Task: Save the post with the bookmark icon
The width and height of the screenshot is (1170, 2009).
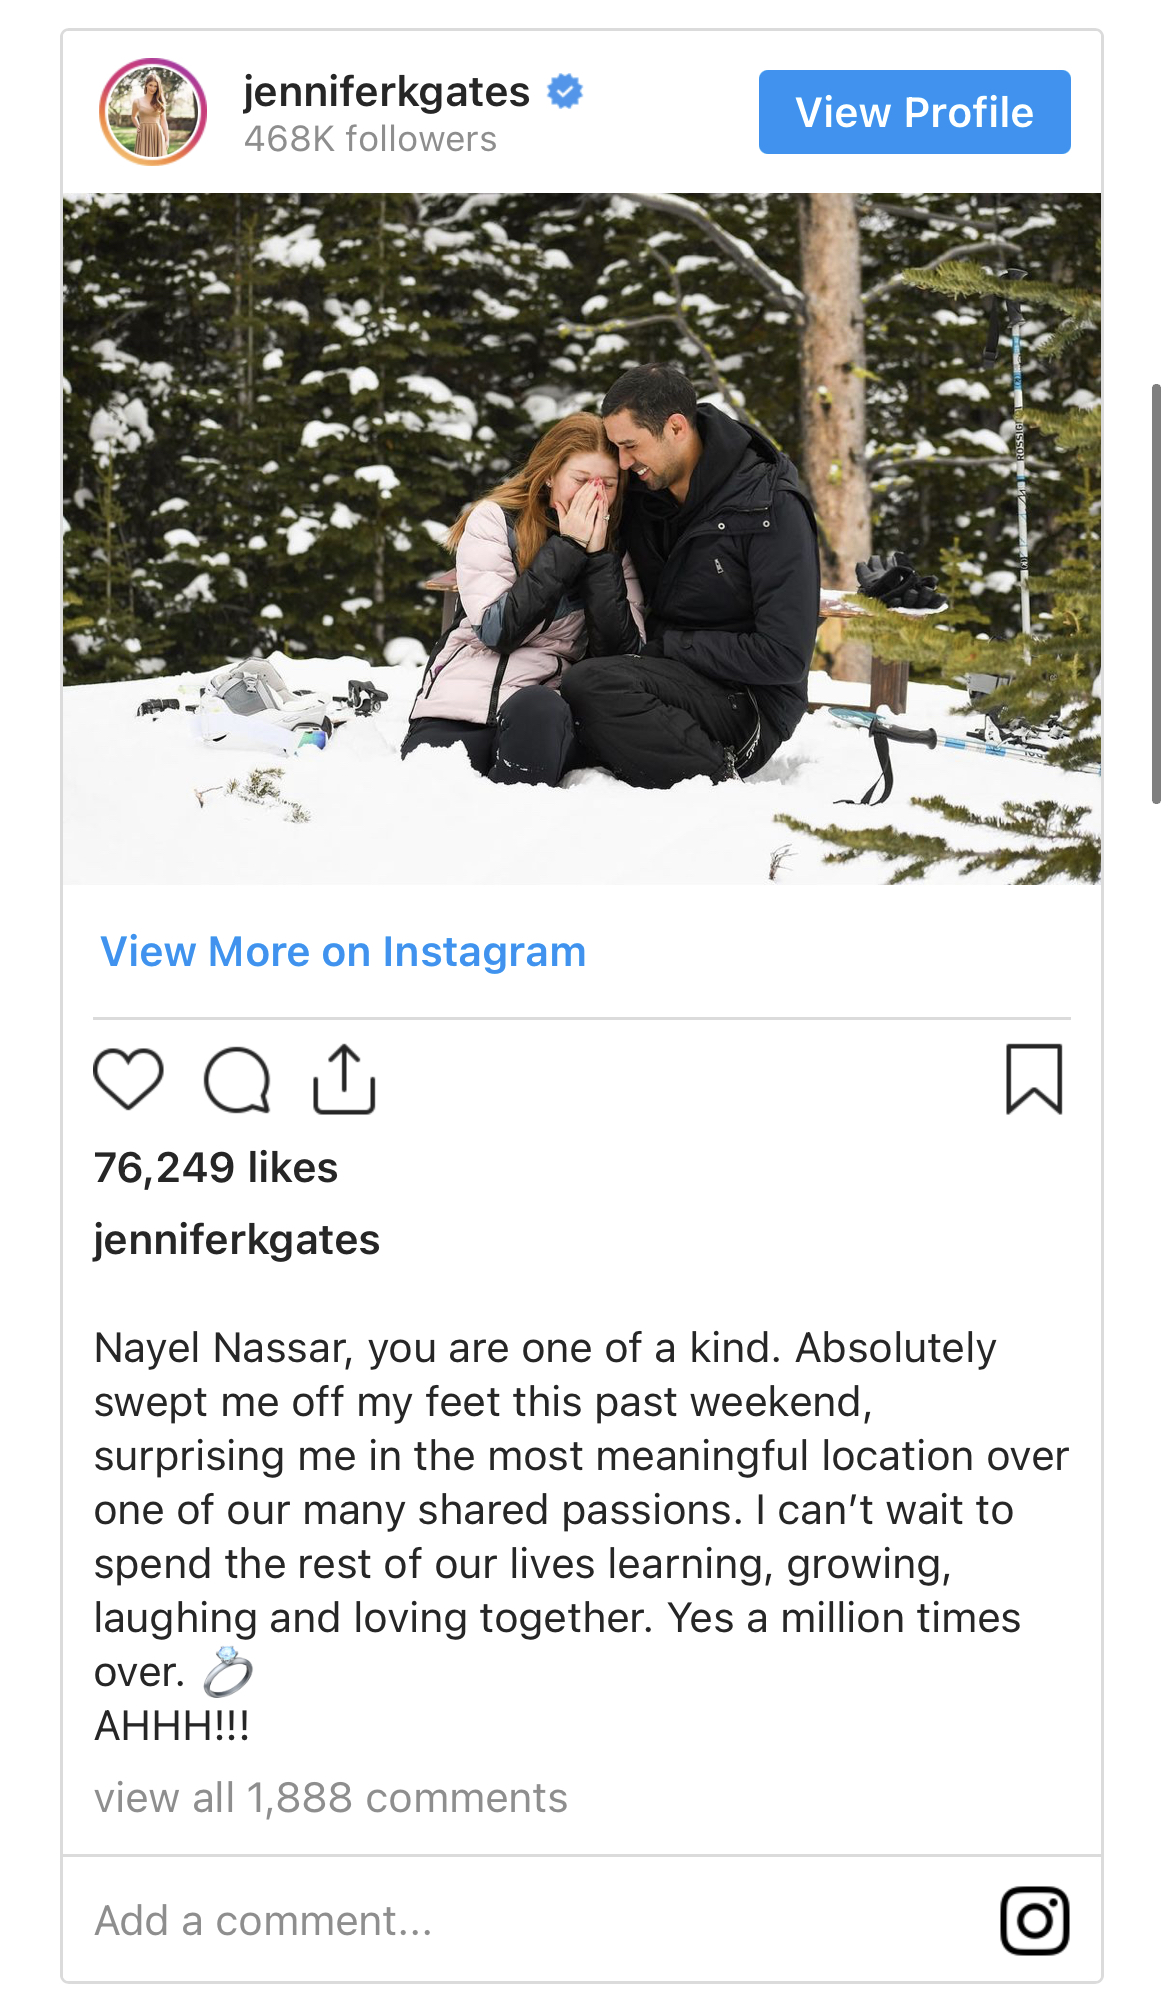Action: point(1034,1079)
